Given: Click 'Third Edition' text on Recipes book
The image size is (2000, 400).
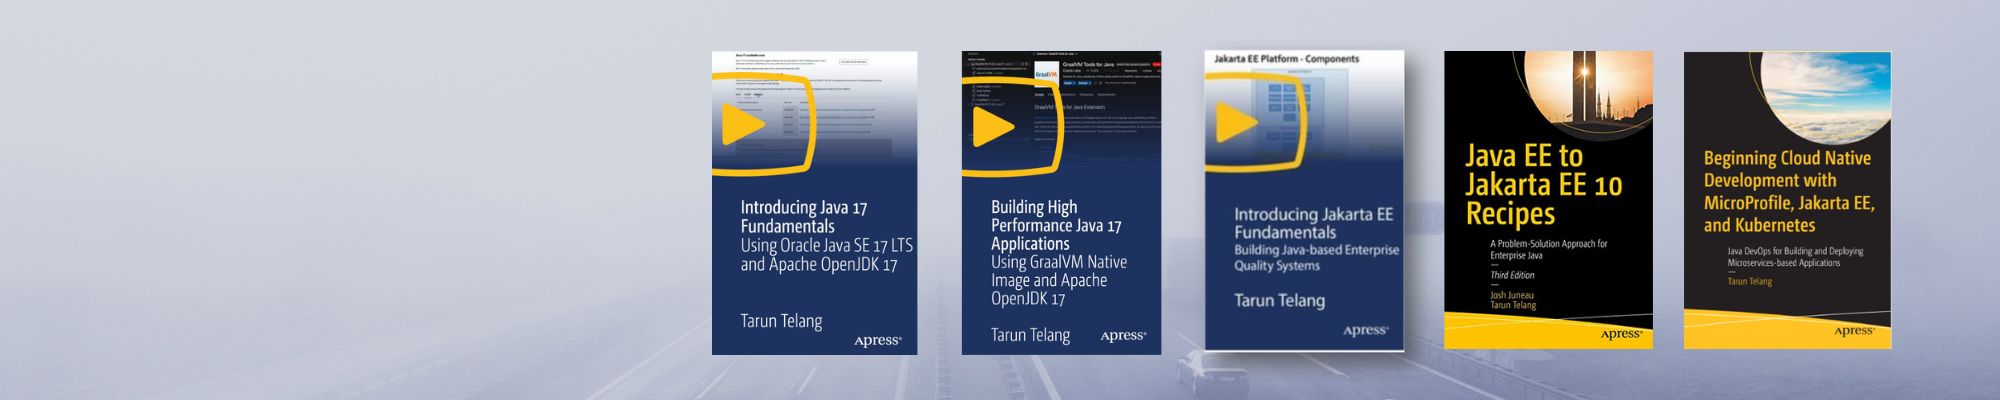Looking at the screenshot, I should [x=1512, y=275].
